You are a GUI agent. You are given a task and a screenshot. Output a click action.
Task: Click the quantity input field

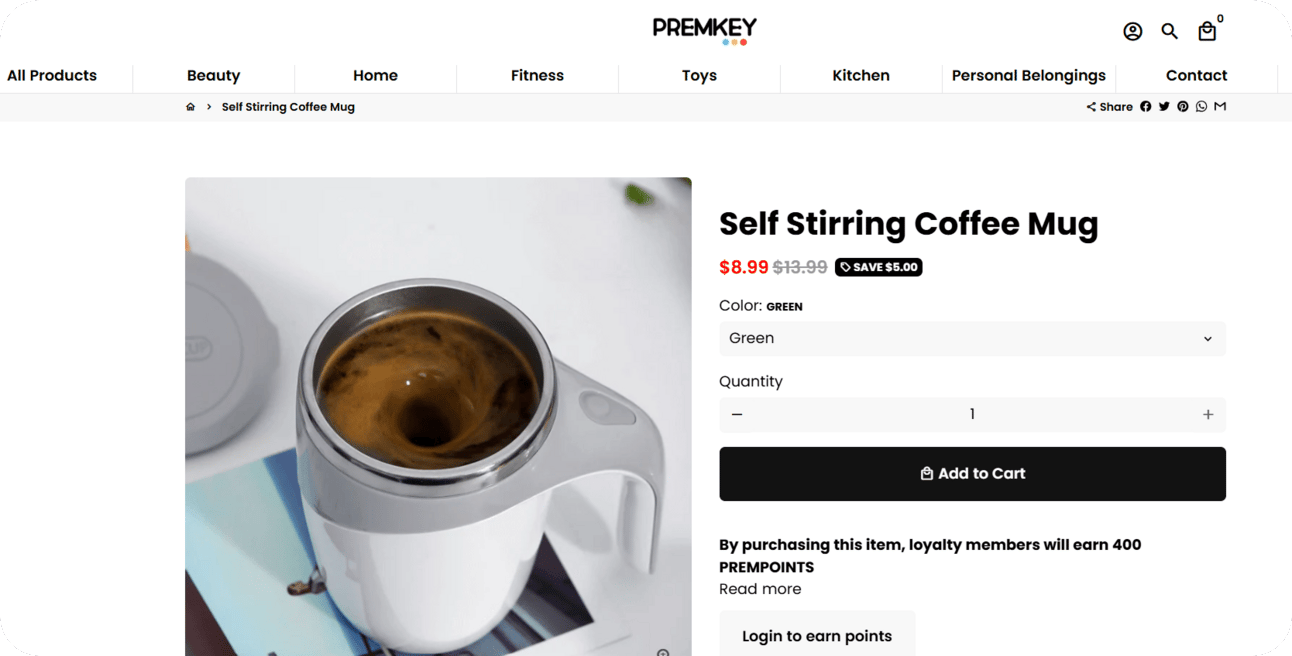(x=972, y=414)
